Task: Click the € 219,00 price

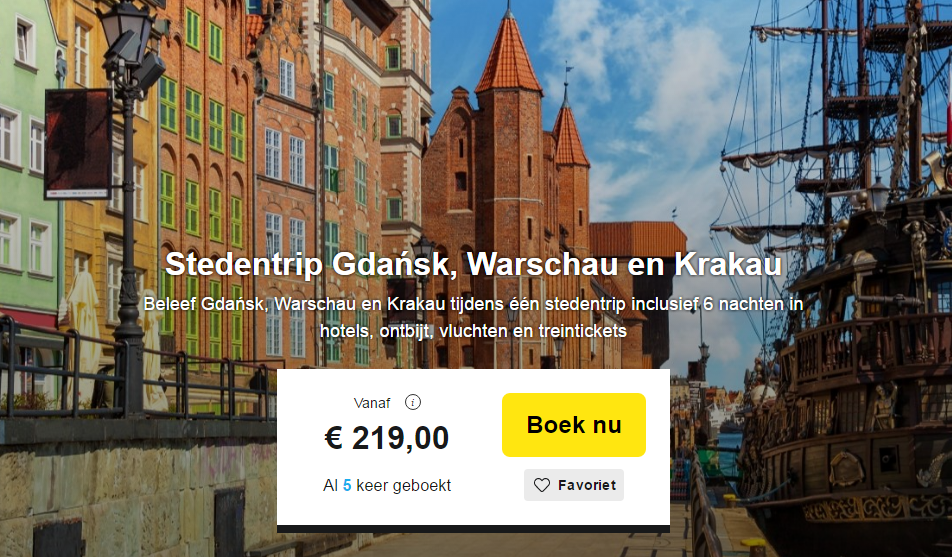Action: pyautogui.click(x=387, y=437)
